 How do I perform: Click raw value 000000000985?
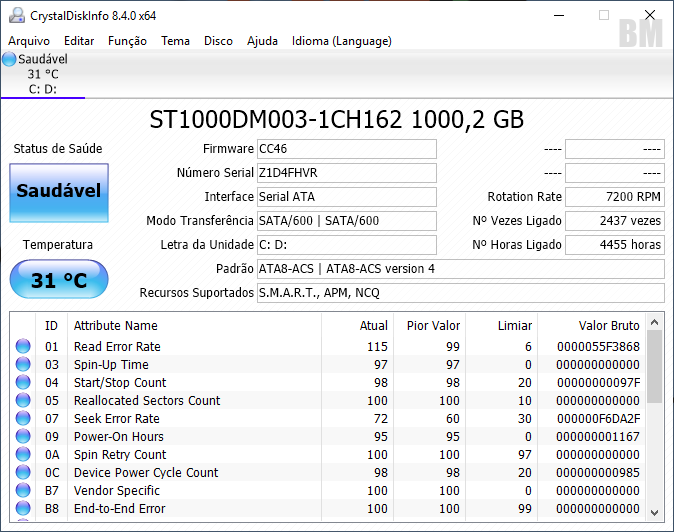coord(598,473)
